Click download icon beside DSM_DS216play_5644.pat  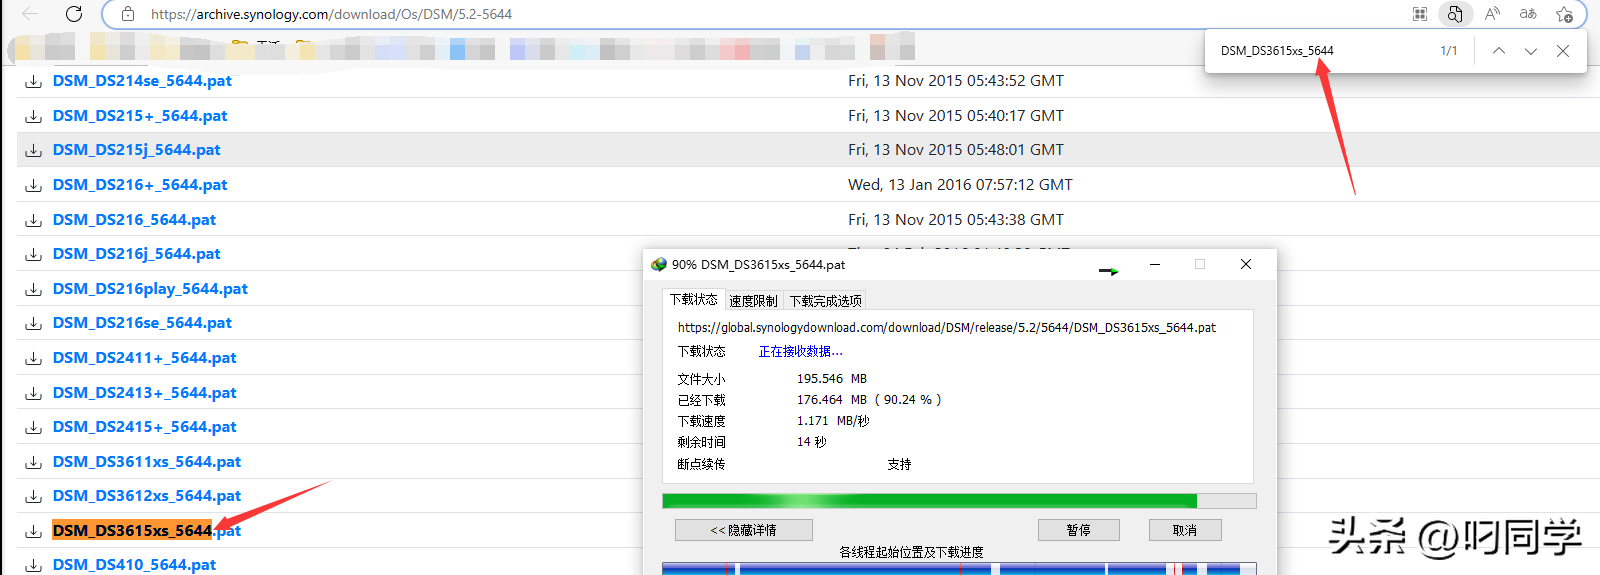pos(33,289)
